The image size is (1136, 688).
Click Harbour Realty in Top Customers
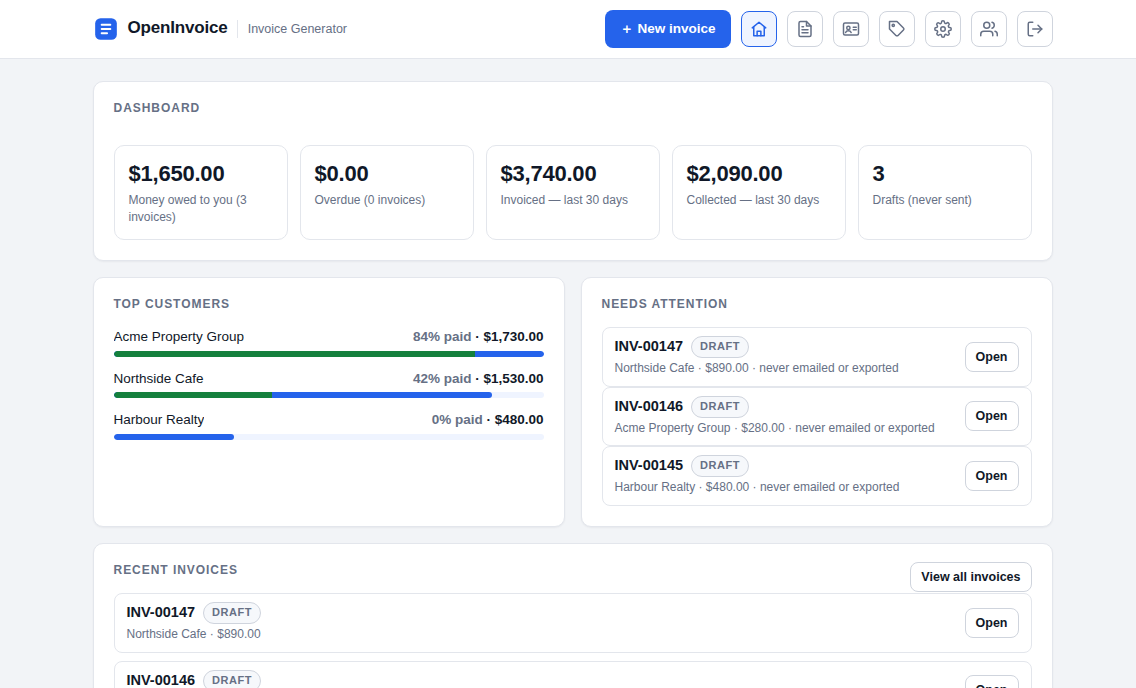pos(159,420)
